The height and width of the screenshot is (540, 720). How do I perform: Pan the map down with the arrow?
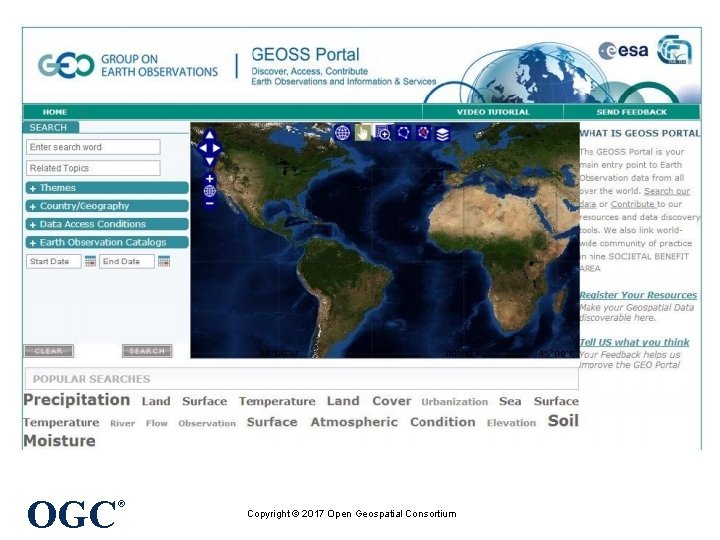click(x=209, y=161)
